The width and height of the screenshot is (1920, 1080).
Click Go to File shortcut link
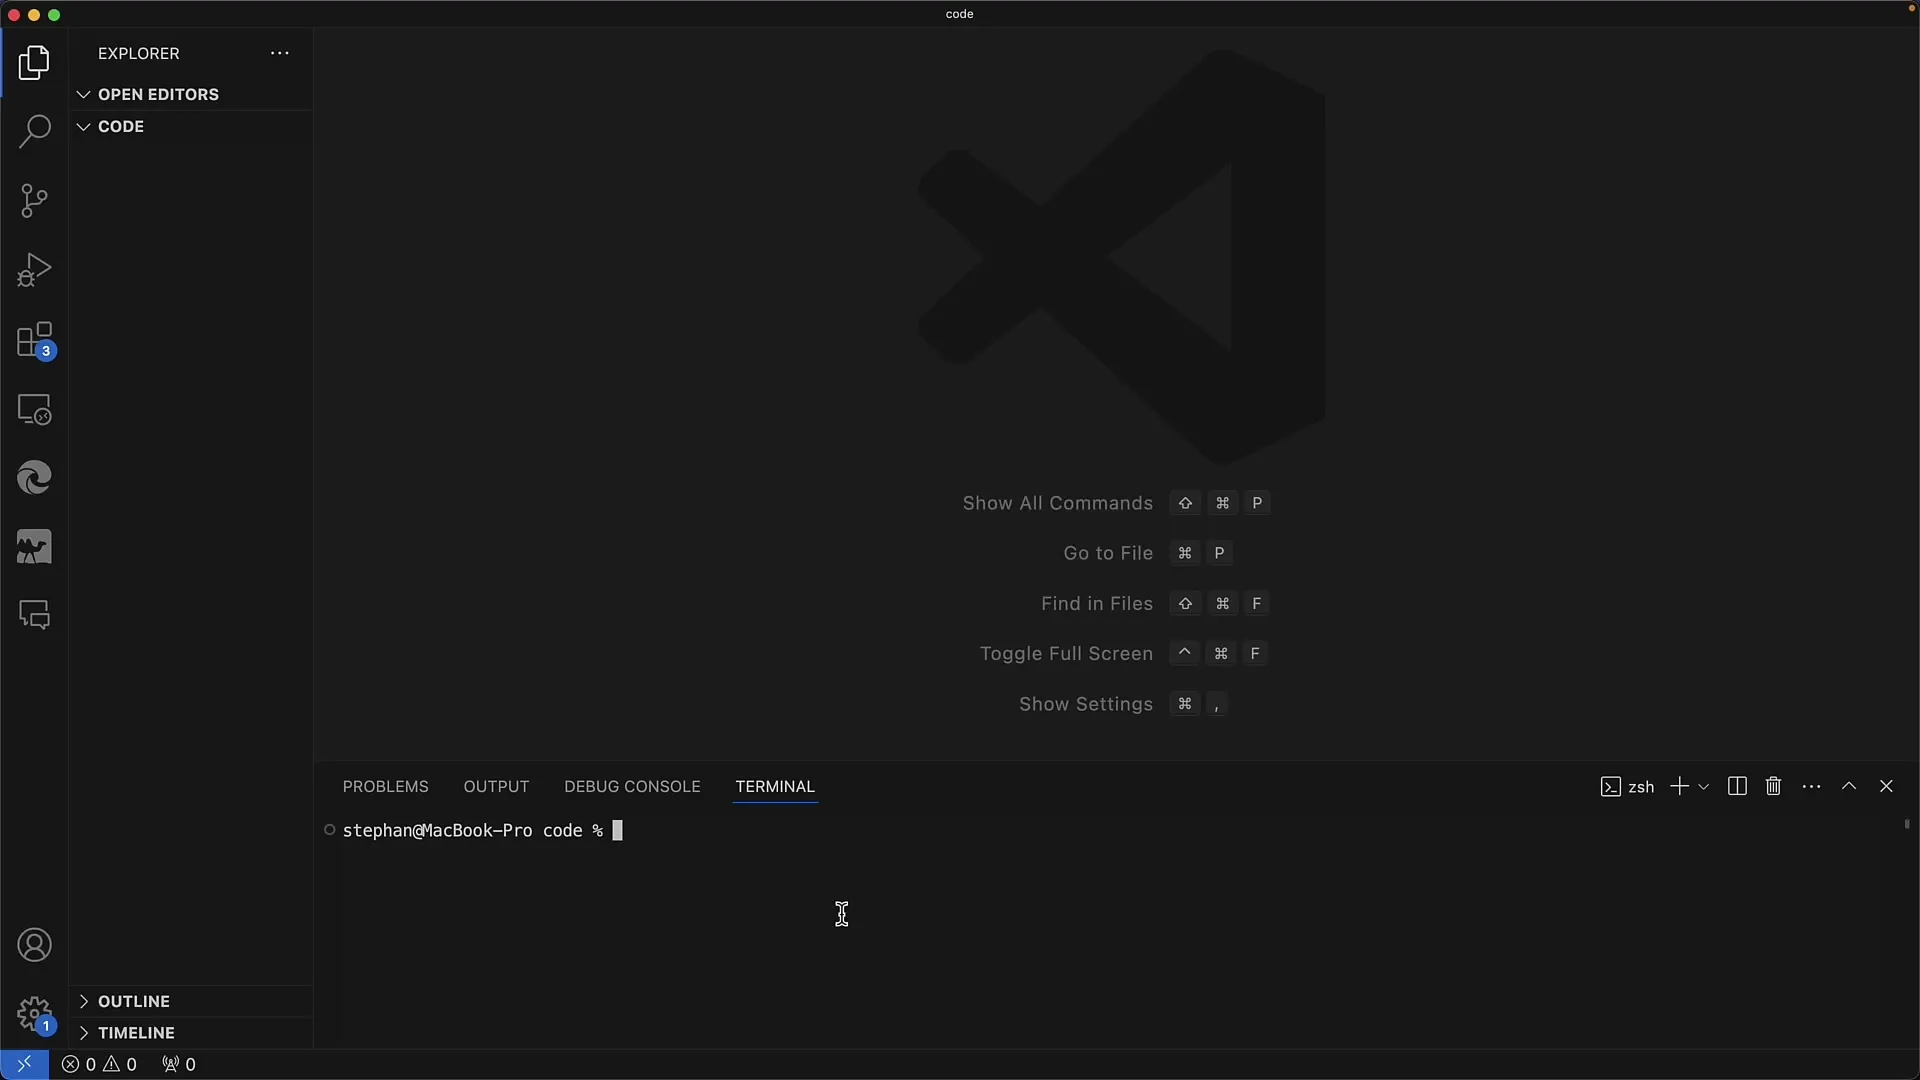click(x=1108, y=553)
